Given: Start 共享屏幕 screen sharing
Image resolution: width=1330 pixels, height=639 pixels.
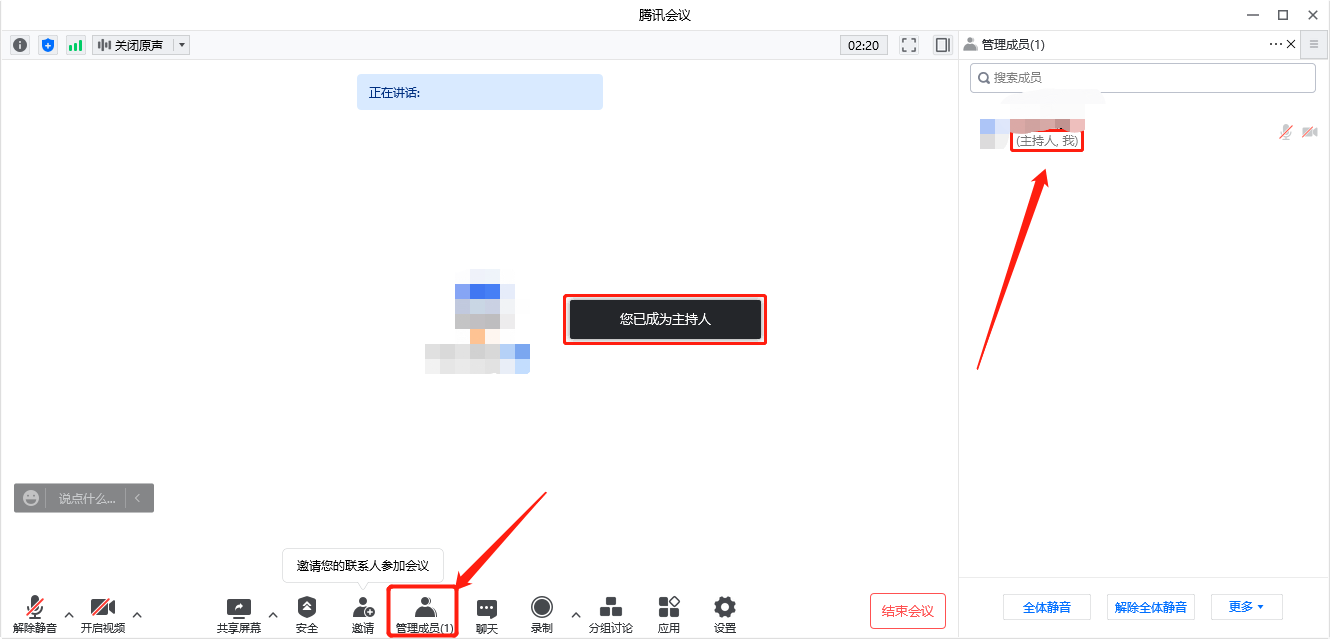Looking at the screenshot, I should 239,614.
